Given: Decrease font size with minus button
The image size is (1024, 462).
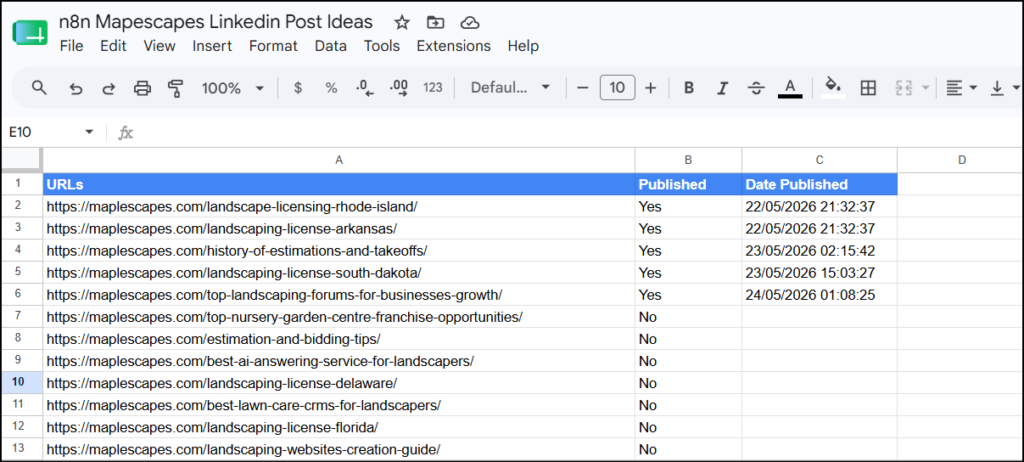Looking at the screenshot, I should 583,88.
